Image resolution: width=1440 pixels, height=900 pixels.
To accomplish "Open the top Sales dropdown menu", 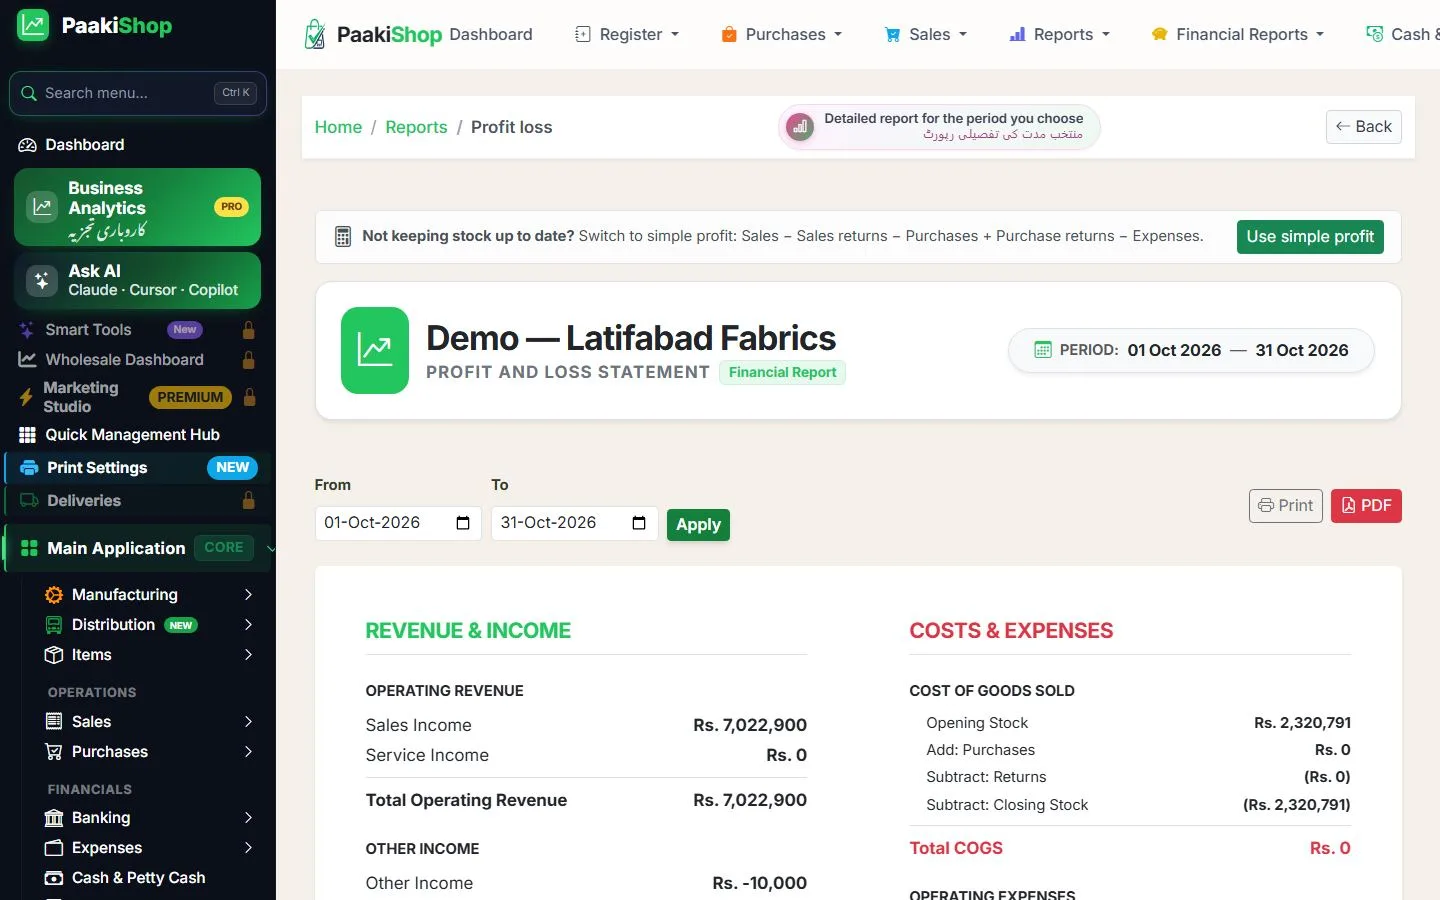I will click(x=926, y=34).
